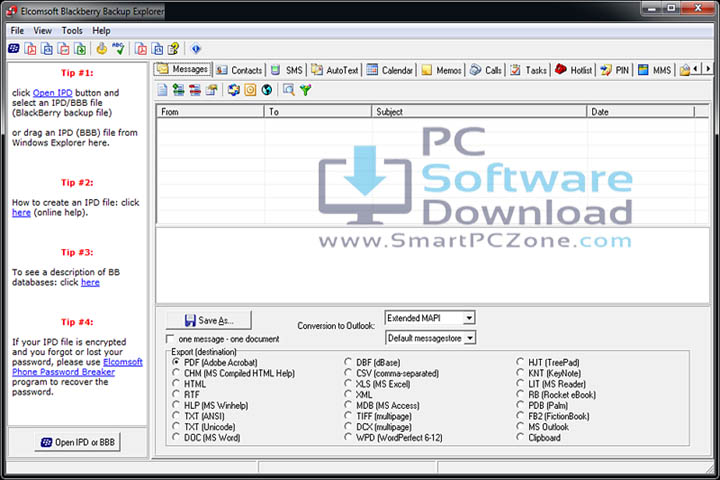Switch to the PIN tab
This screenshot has width=720, height=480.
pyautogui.click(x=615, y=70)
